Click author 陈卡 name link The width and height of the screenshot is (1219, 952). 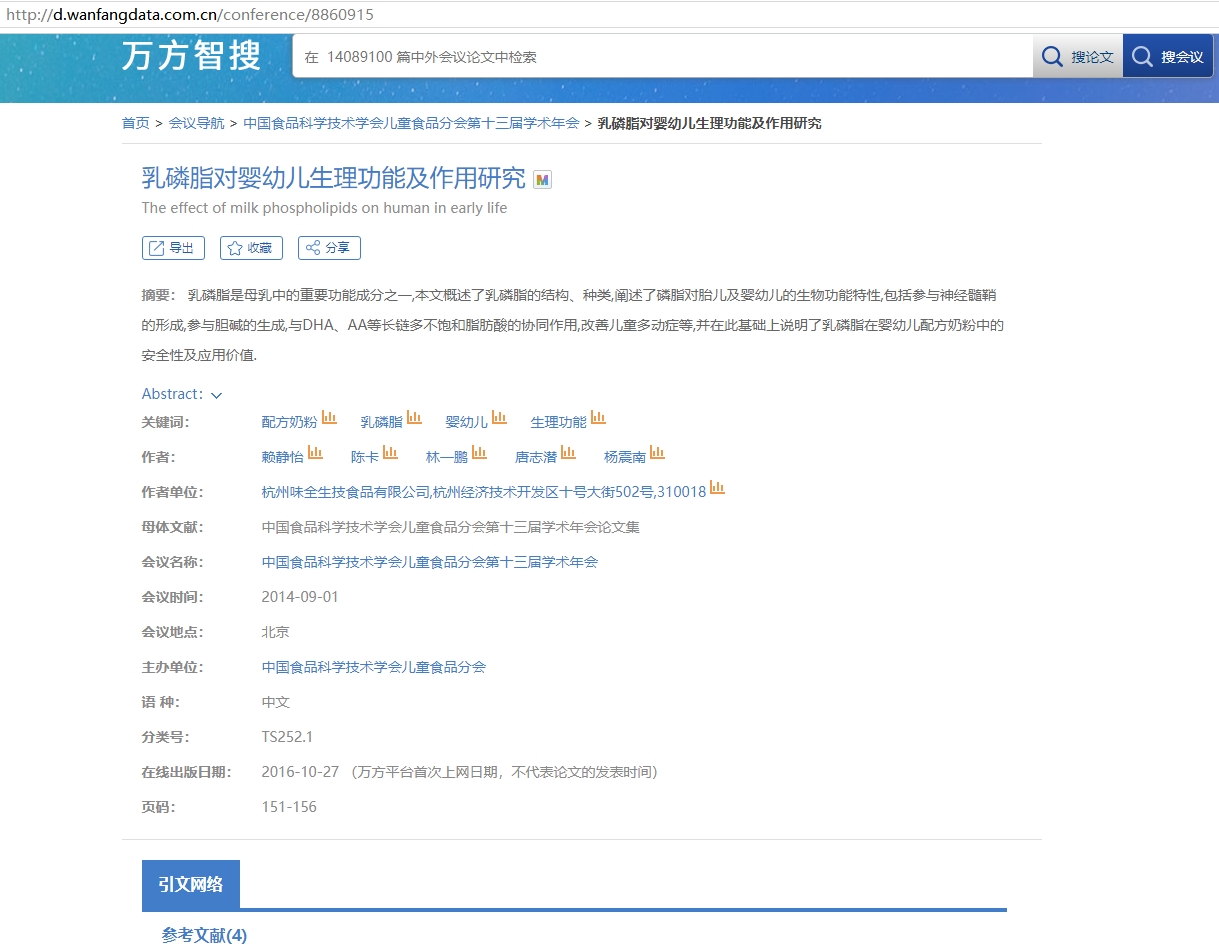[363, 455]
